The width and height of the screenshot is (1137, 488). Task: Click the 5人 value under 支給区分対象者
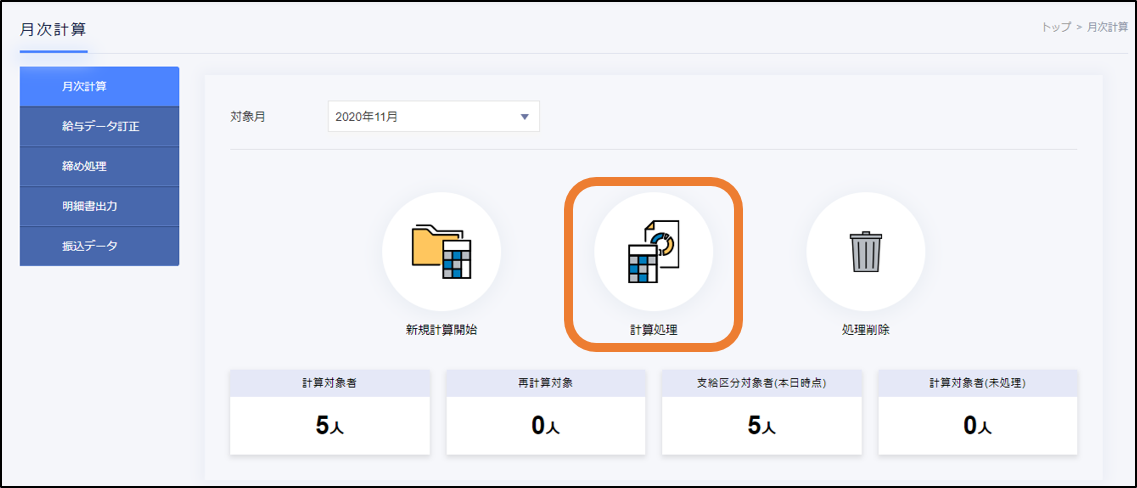click(762, 426)
